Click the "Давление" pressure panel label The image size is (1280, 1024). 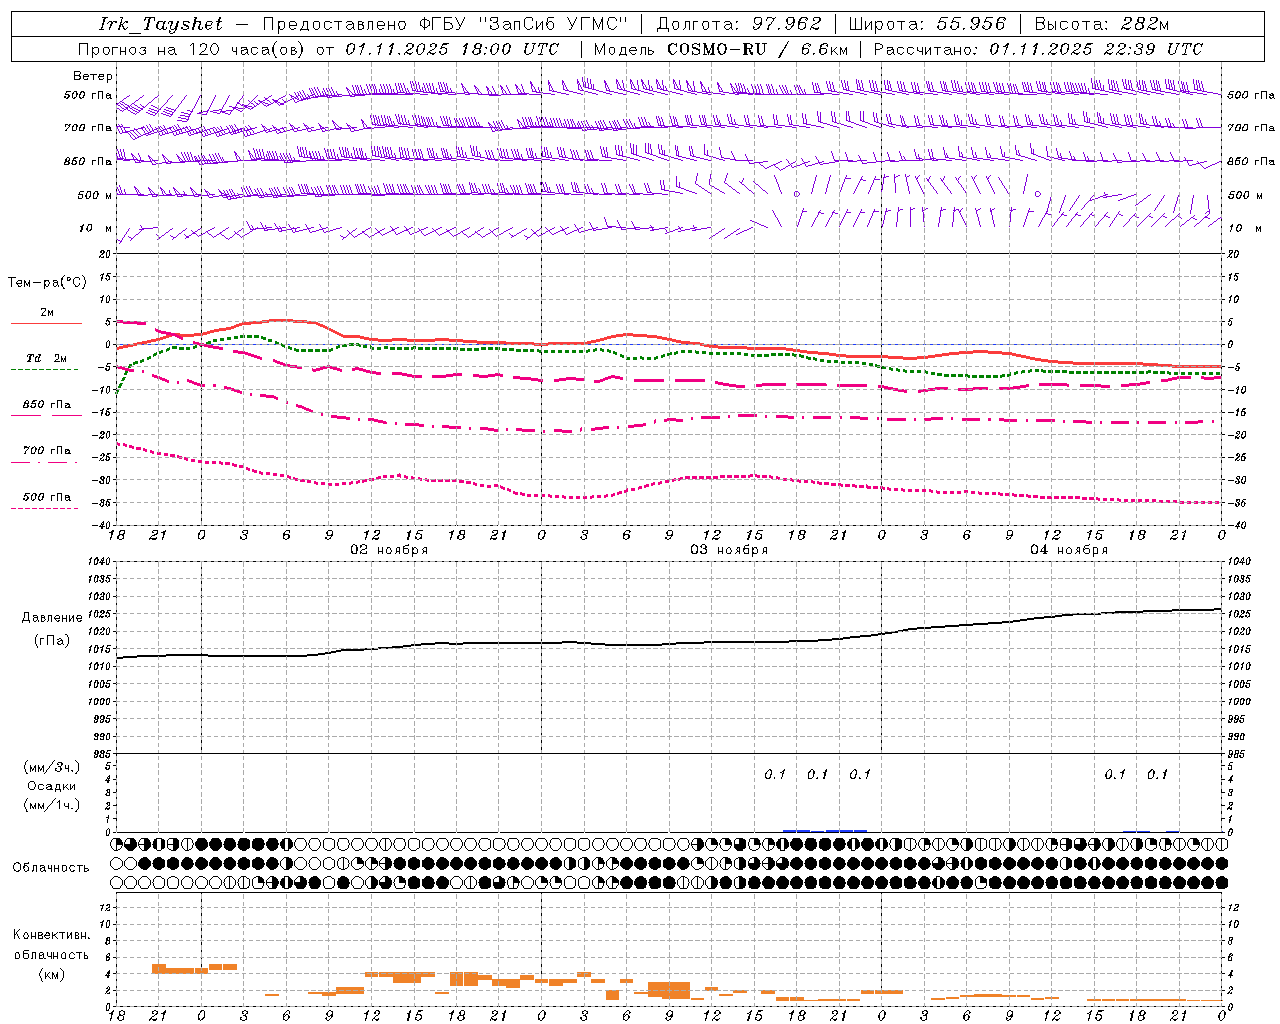click(x=51, y=618)
